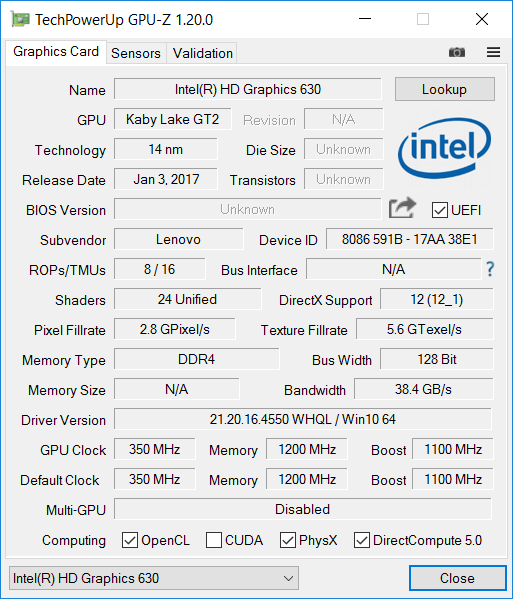513x599 pixels.
Task: Toggle the DirectCompute 5.0 checkbox
Action: point(362,540)
